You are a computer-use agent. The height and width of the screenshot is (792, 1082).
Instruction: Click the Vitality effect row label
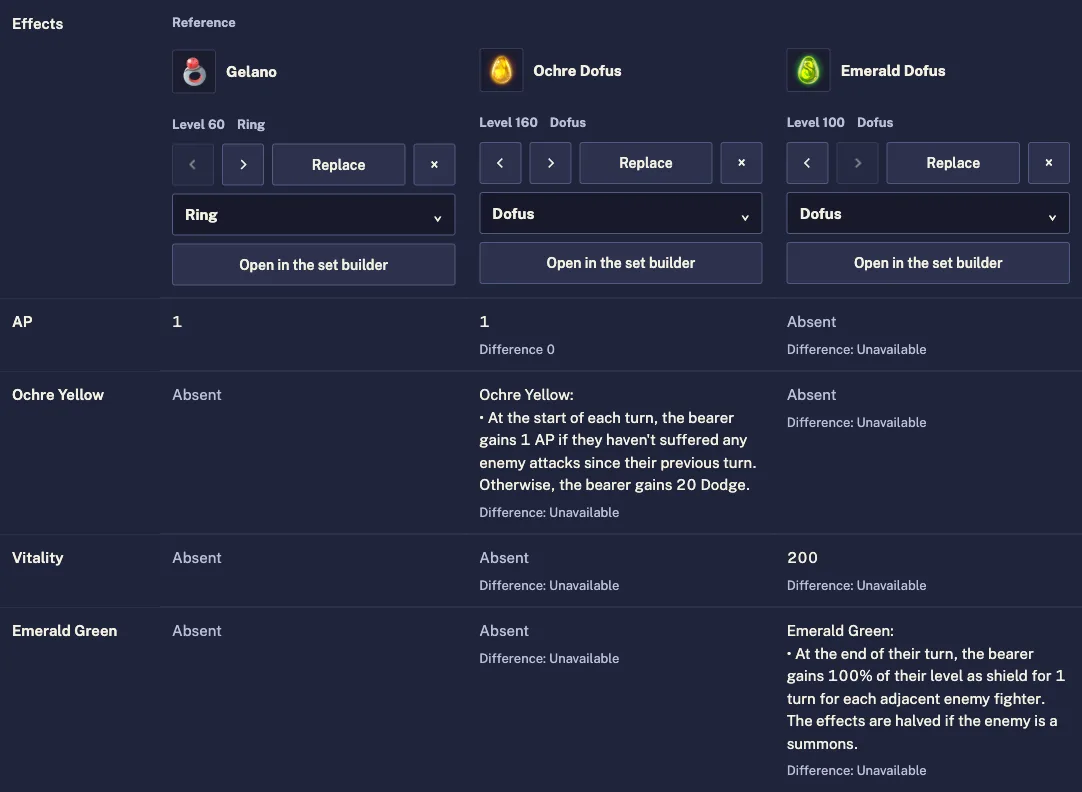[x=37, y=557]
